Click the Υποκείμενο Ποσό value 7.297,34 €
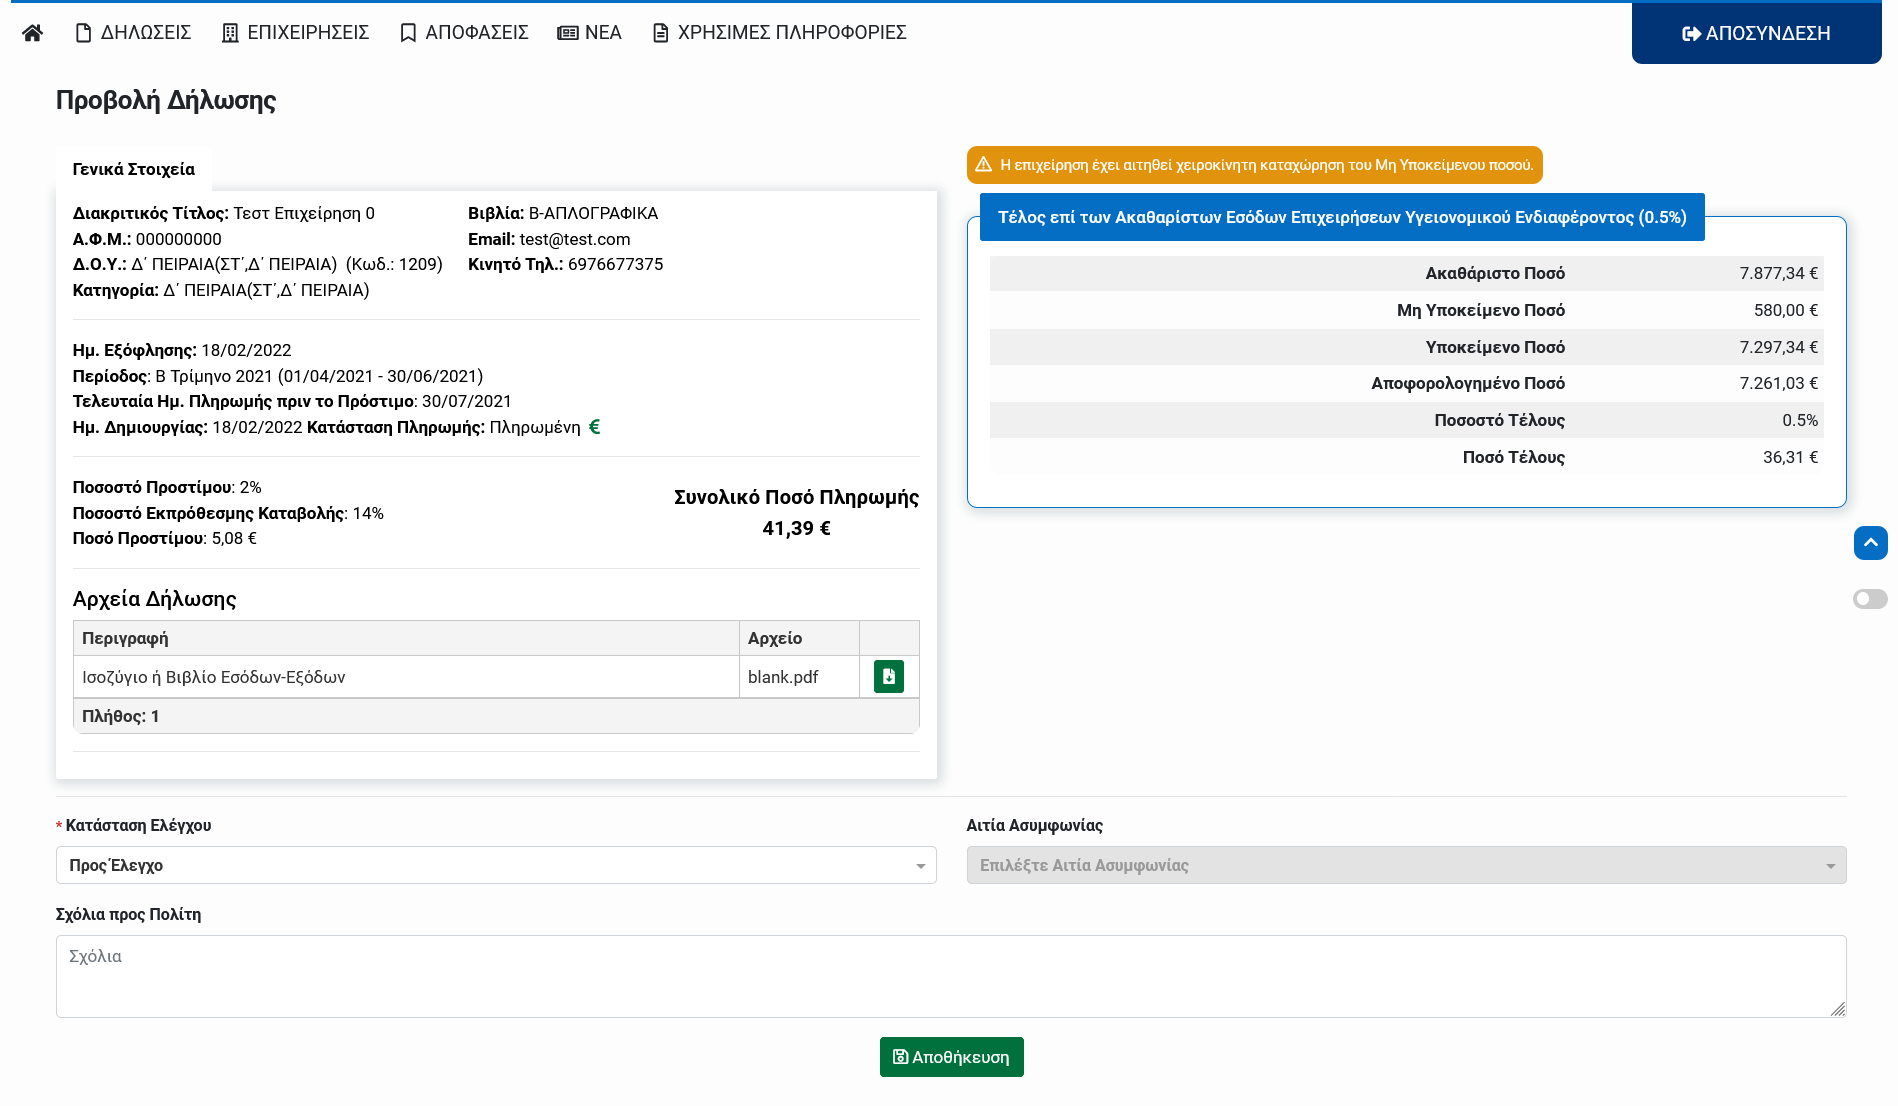The image size is (1898, 1106). click(x=1779, y=347)
